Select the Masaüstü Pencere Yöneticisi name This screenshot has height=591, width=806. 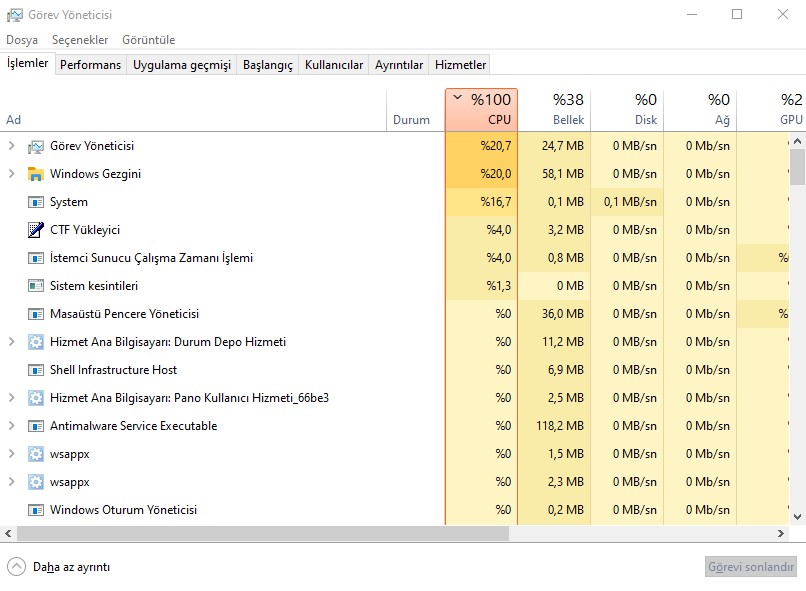click(x=124, y=314)
